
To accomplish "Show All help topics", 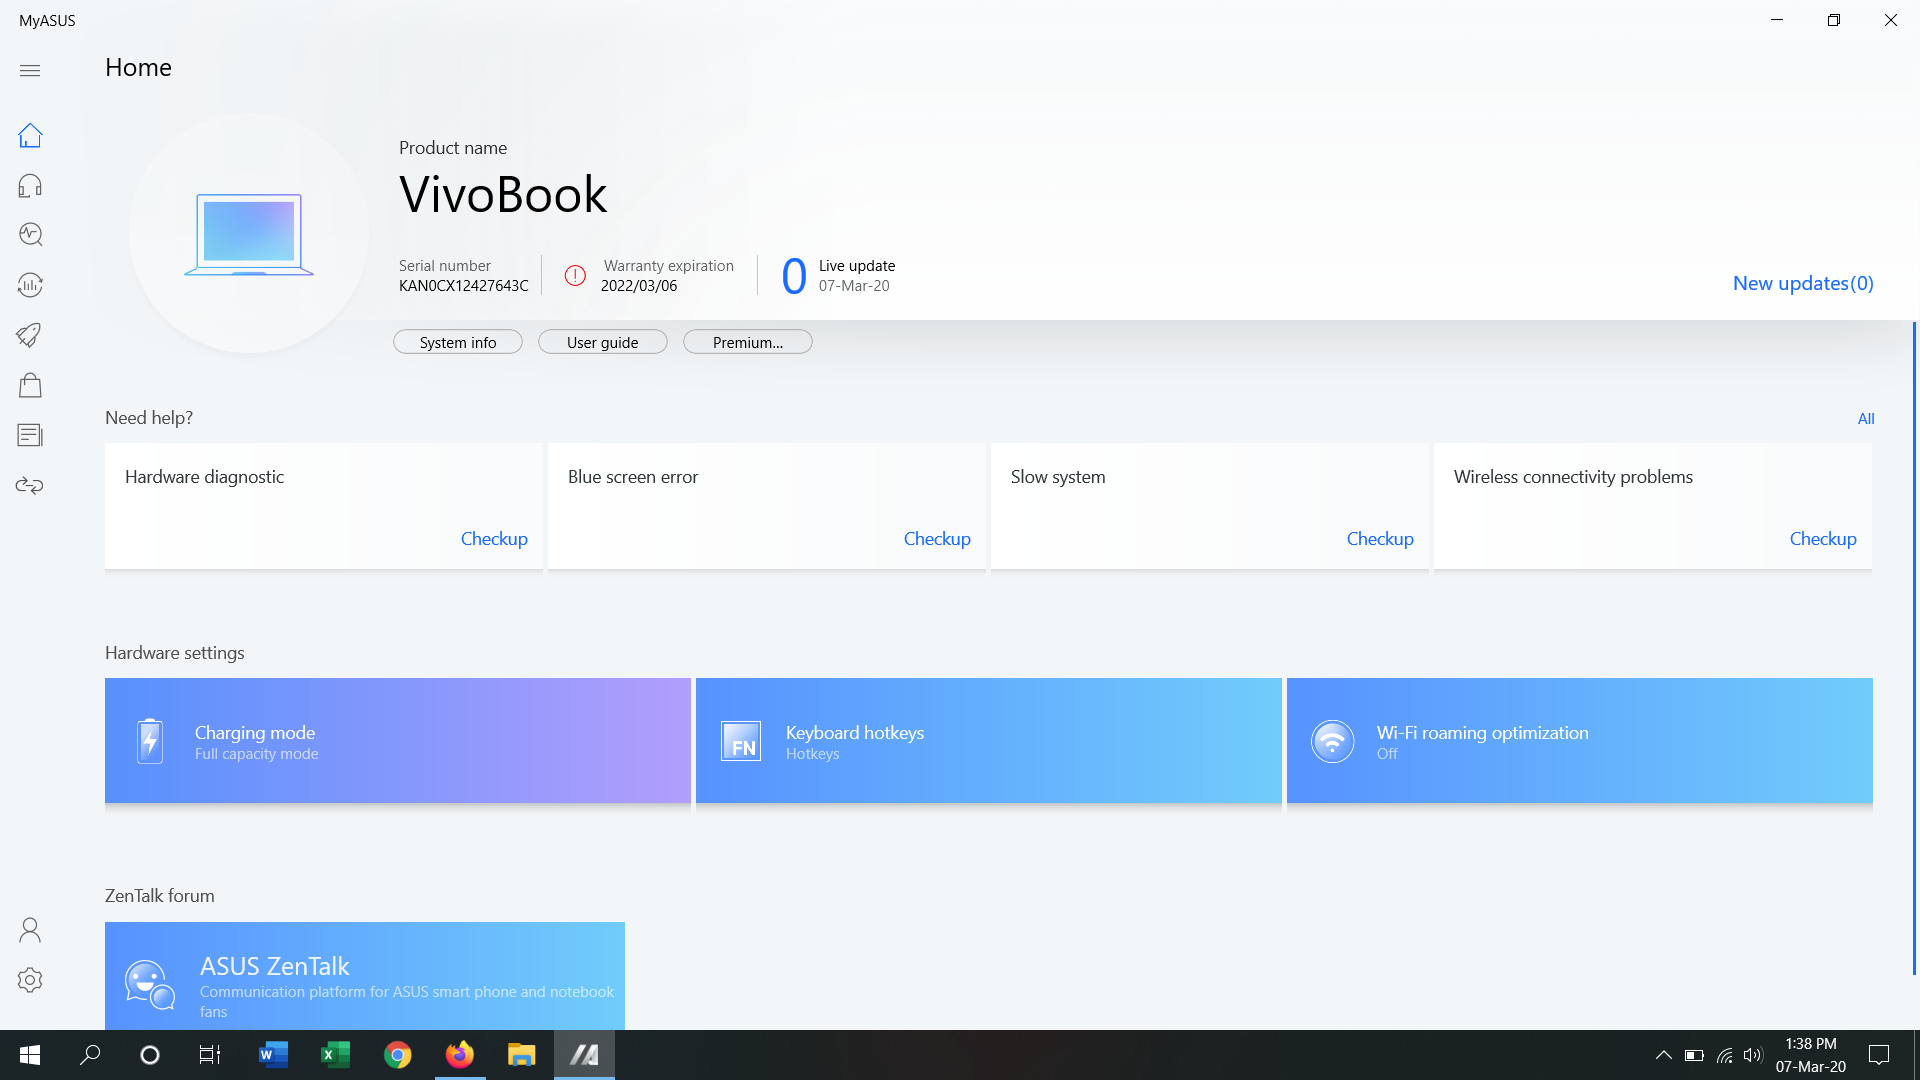I will (1866, 419).
